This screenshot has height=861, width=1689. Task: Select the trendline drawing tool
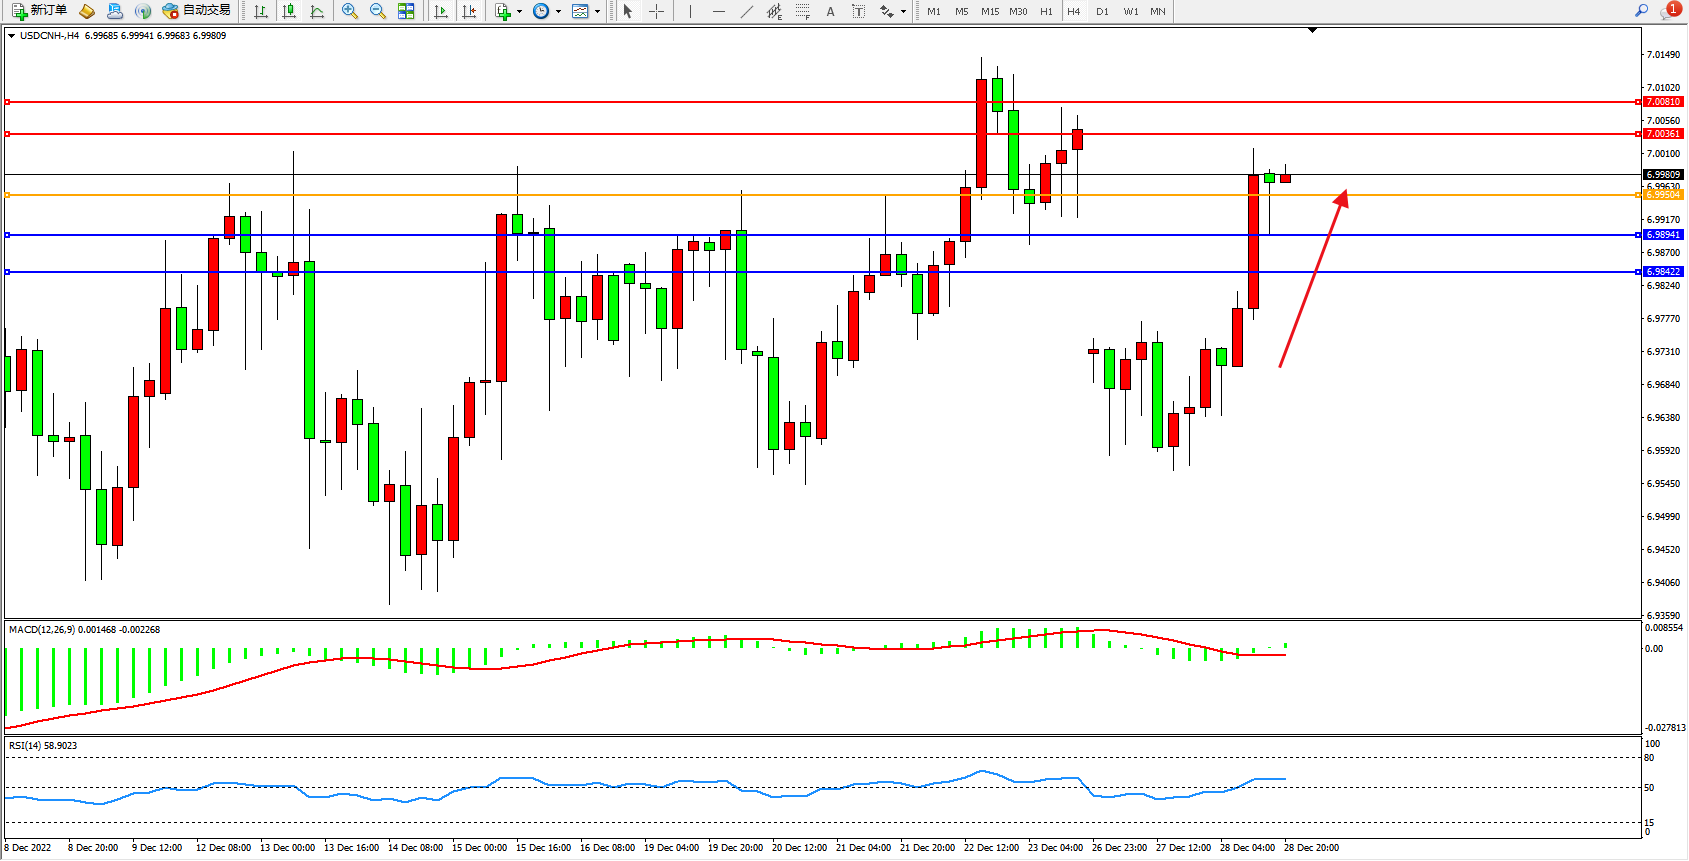[747, 11]
